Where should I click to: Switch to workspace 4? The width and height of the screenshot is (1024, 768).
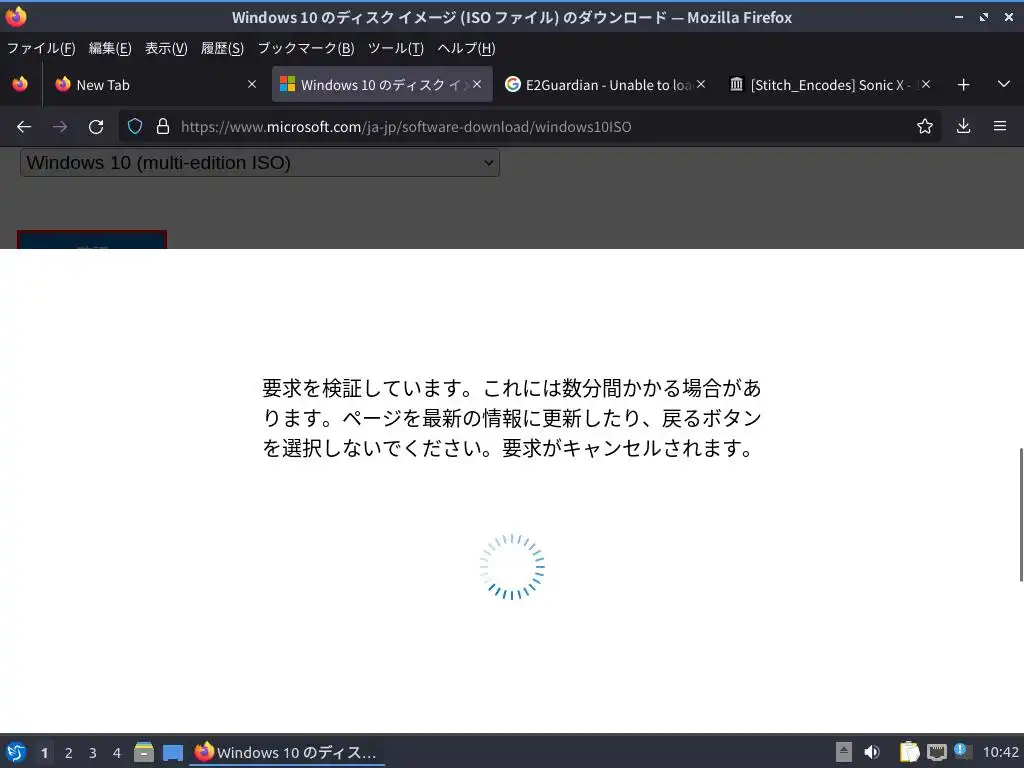click(x=117, y=752)
